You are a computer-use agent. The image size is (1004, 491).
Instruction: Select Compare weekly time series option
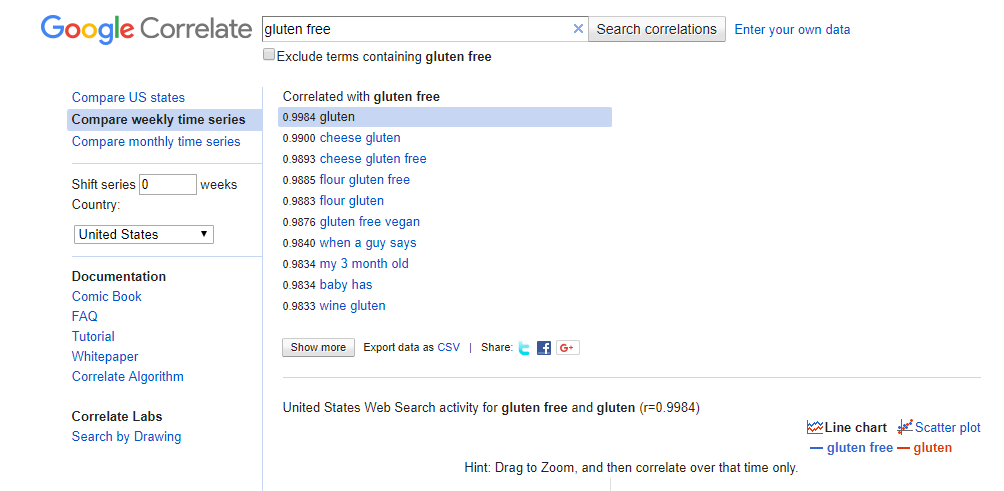(x=158, y=119)
